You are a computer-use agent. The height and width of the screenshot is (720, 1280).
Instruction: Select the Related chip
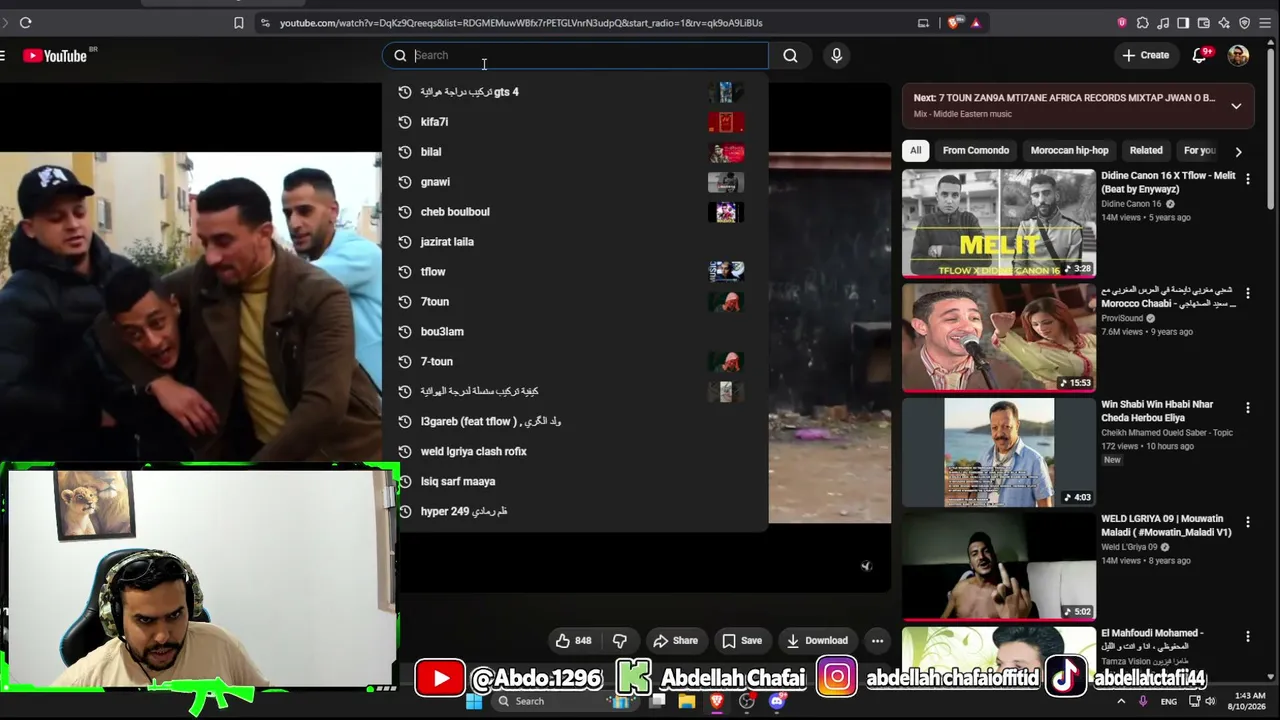(x=1146, y=151)
